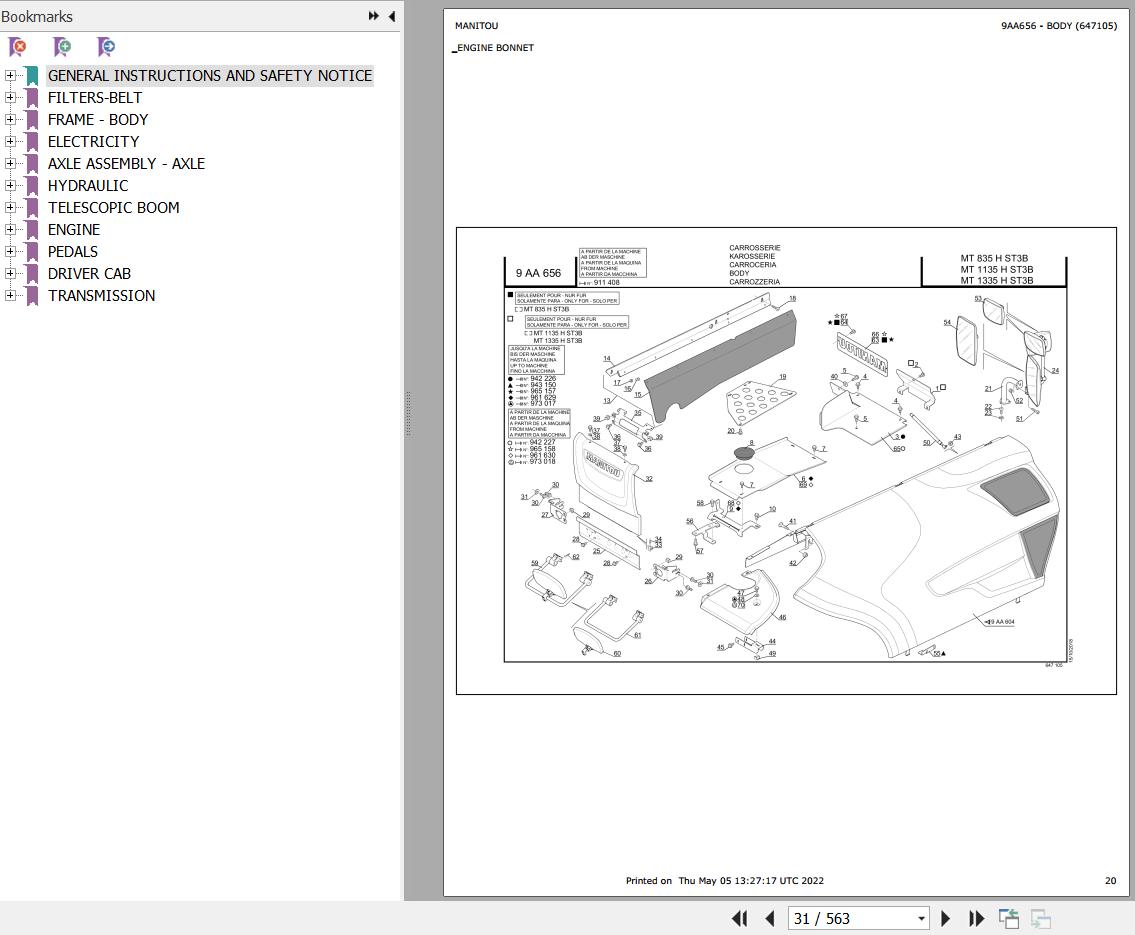Expand the ENGINE bookmark node
The height and width of the screenshot is (935, 1135).
click(9, 229)
